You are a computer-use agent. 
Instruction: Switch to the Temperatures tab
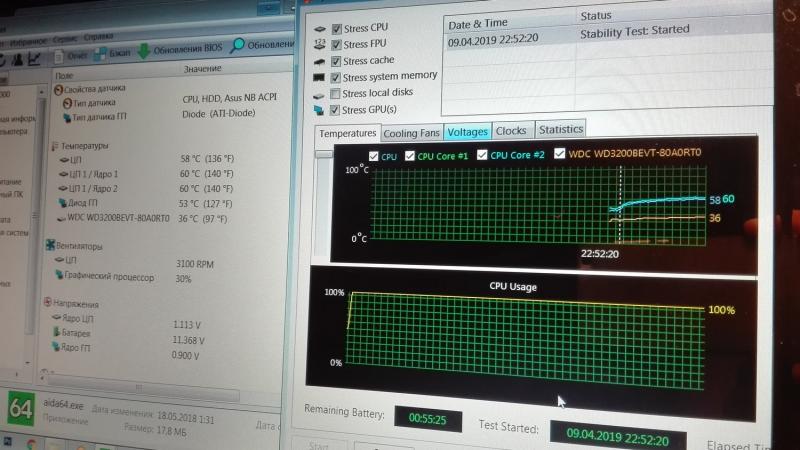(347, 134)
